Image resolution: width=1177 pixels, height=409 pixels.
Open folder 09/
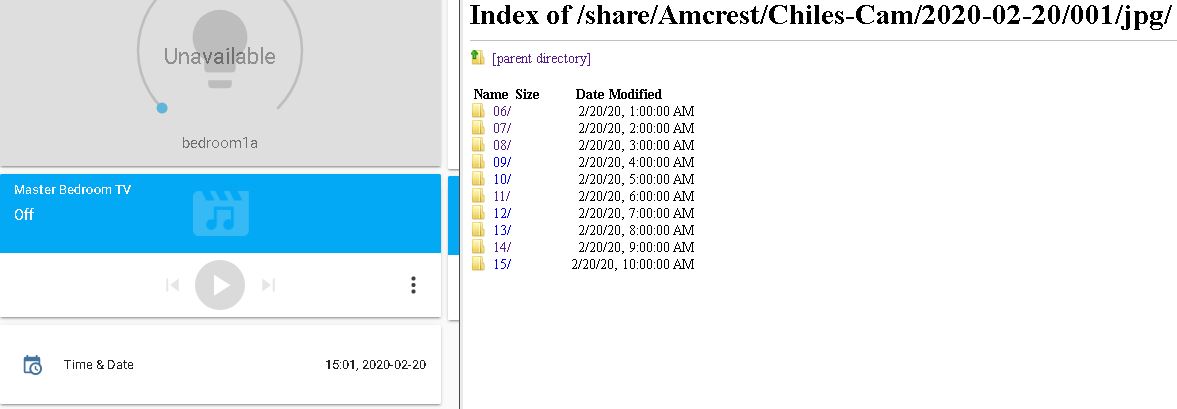click(502, 162)
